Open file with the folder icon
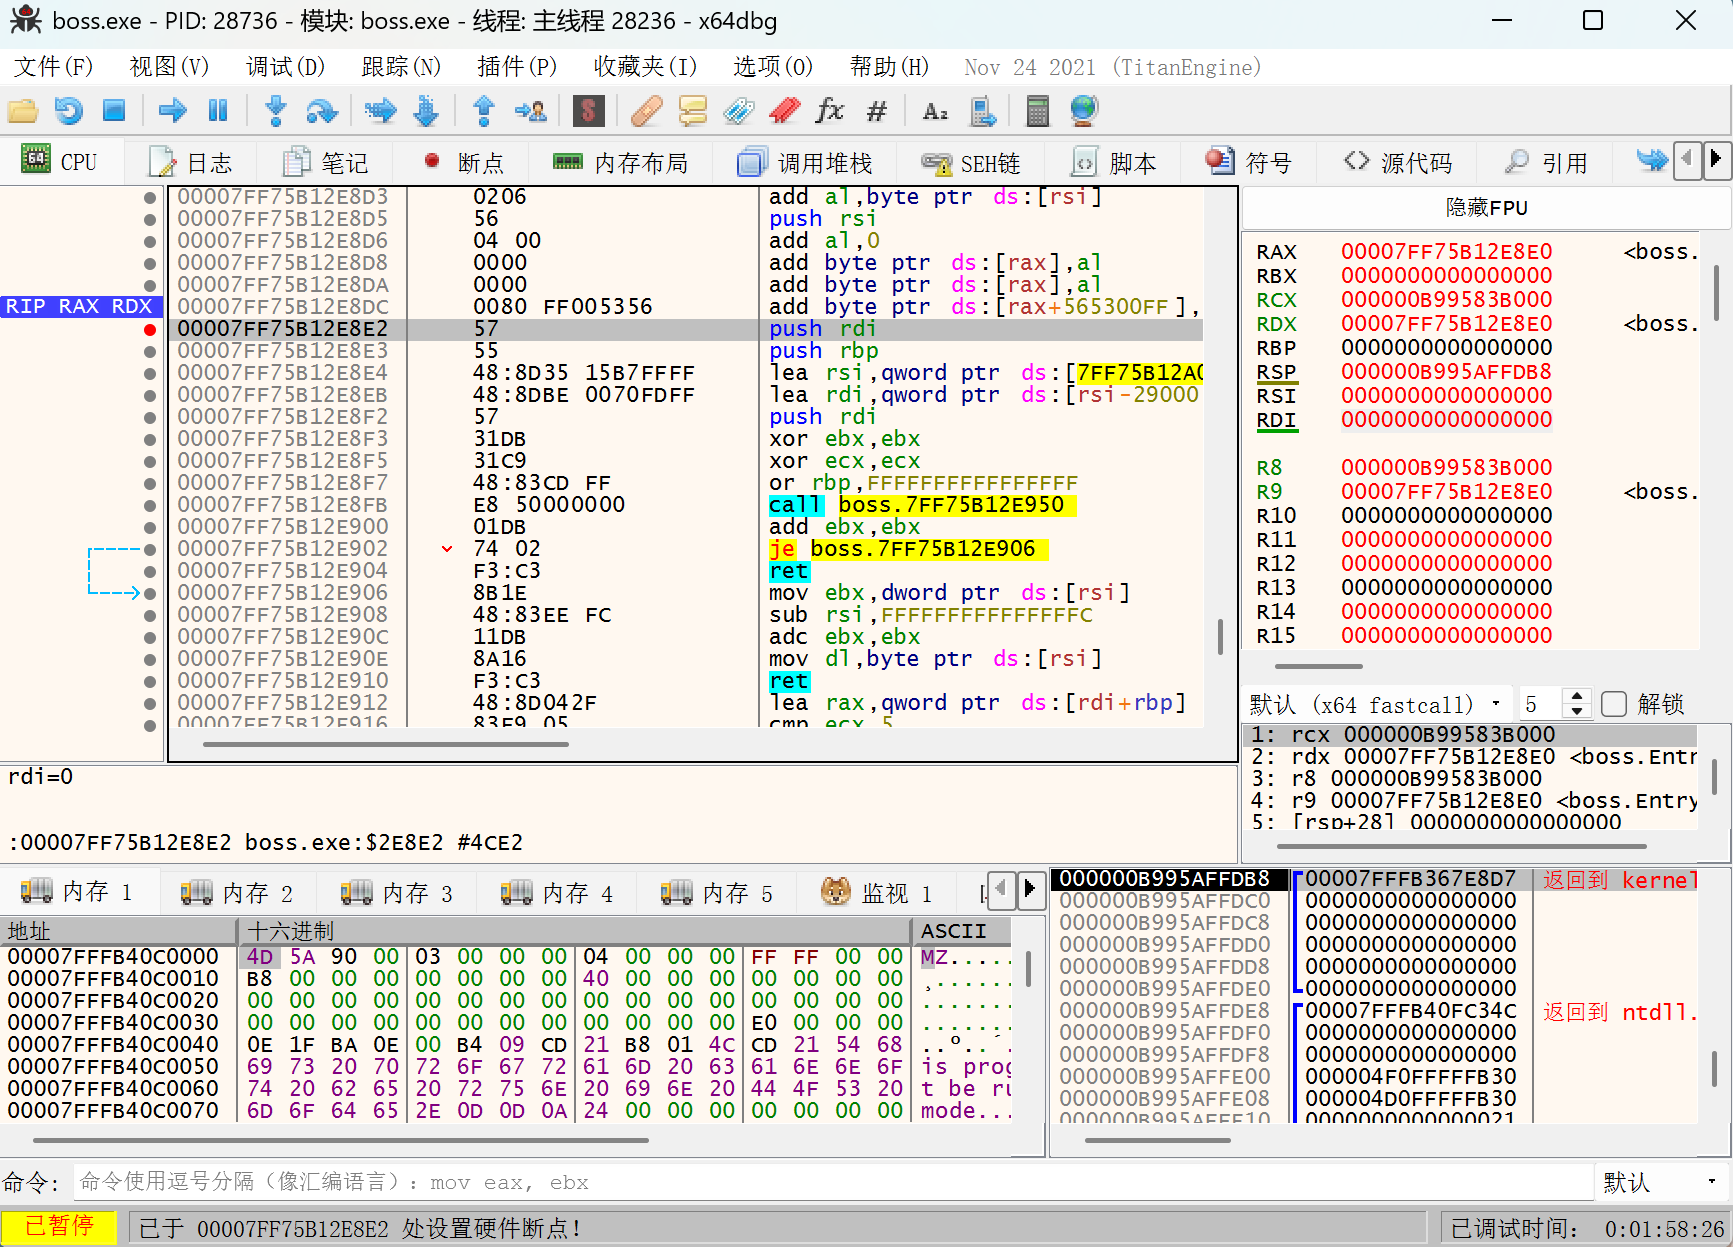Image resolution: width=1733 pixels, height=1247 pixels. pyautogui.click(x=22, y=111)
